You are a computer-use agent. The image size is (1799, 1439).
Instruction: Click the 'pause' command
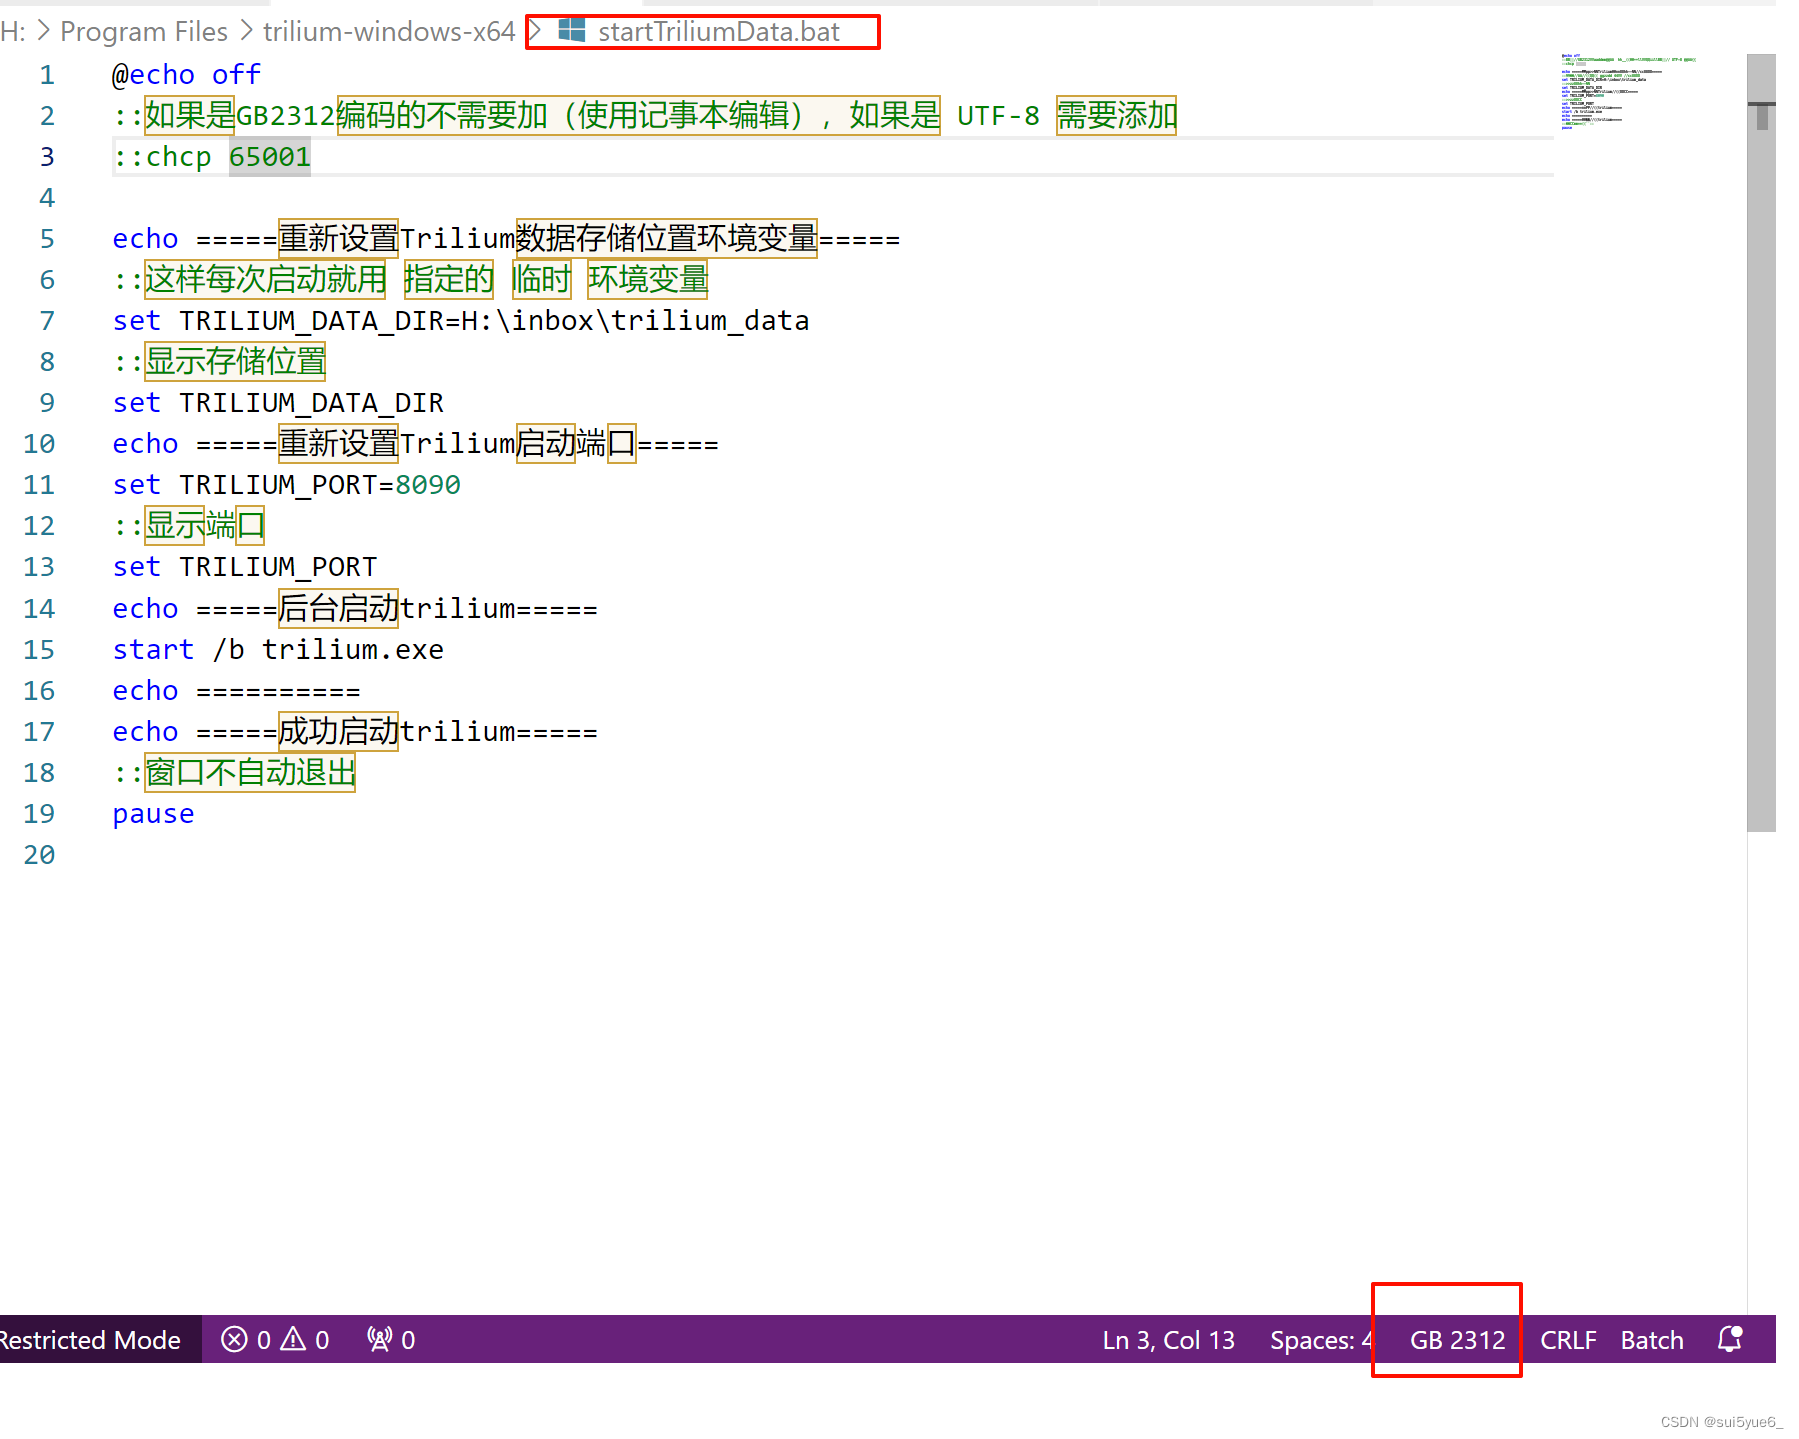(x=153, y=814)
